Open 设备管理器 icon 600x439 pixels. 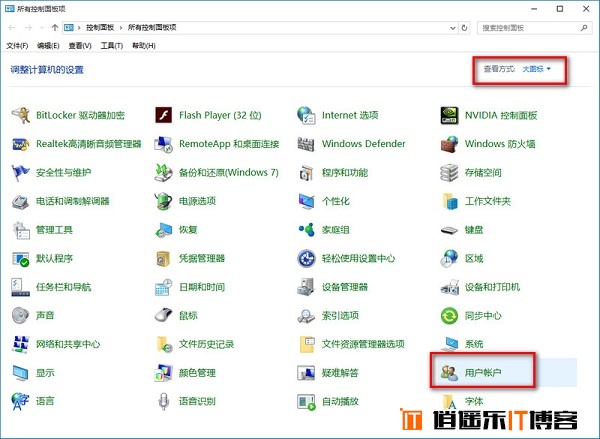[x=306, y=287]
